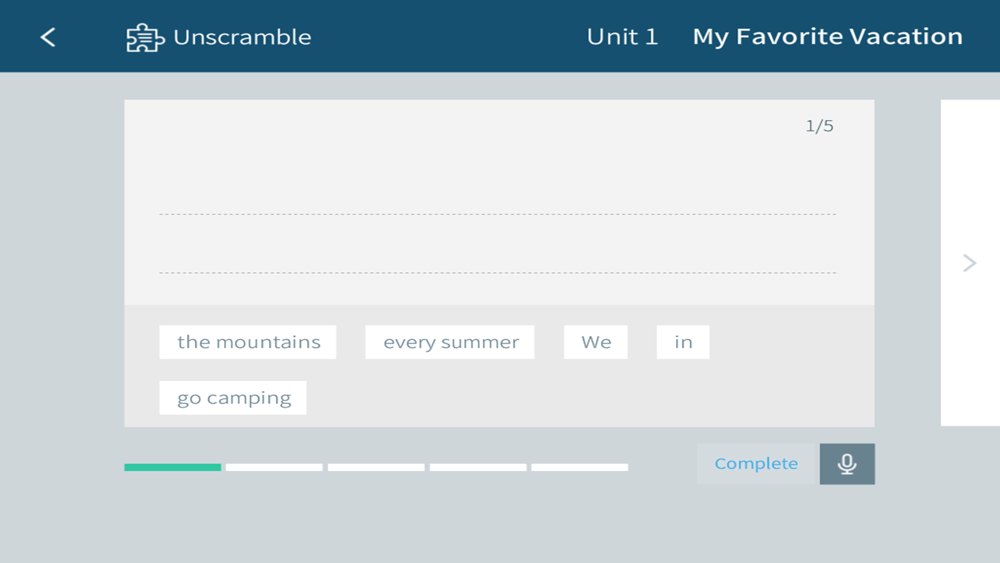Pick the "We" word tile
This screenshot has width=1000, height=563.
596,342
